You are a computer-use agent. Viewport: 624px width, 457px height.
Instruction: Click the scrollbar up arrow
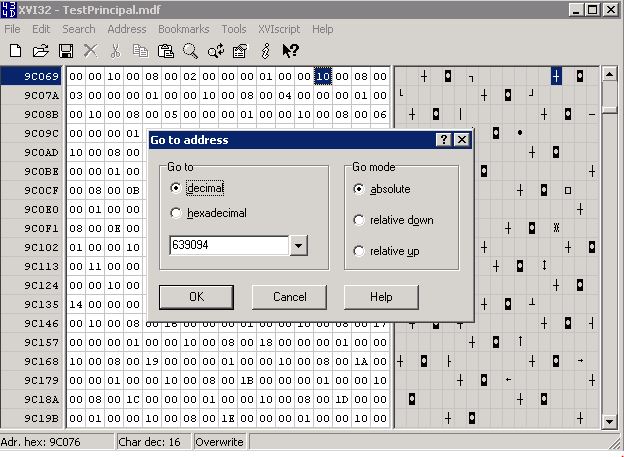tap(609, 74)
